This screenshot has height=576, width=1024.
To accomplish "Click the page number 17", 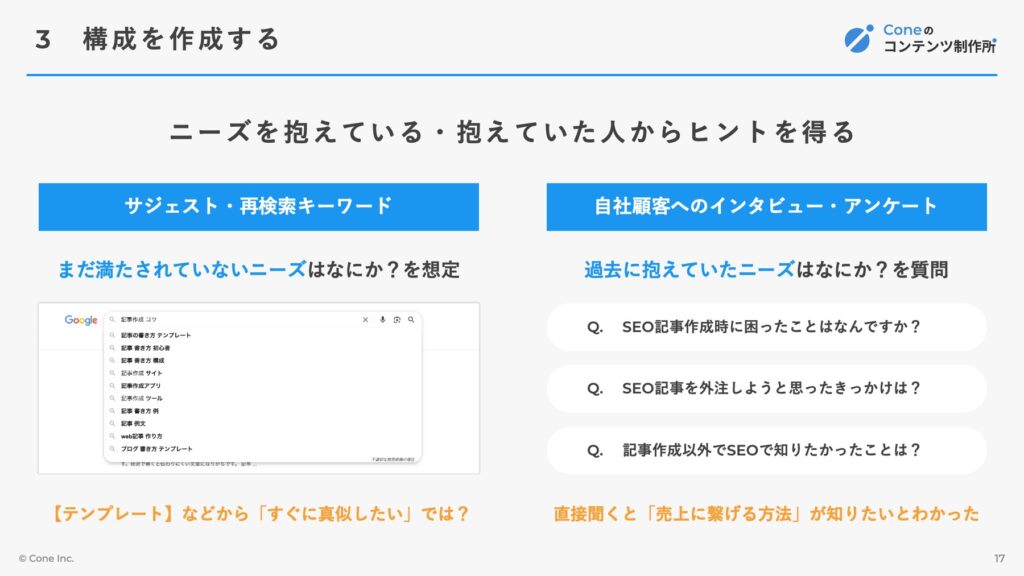I will 999,558.
